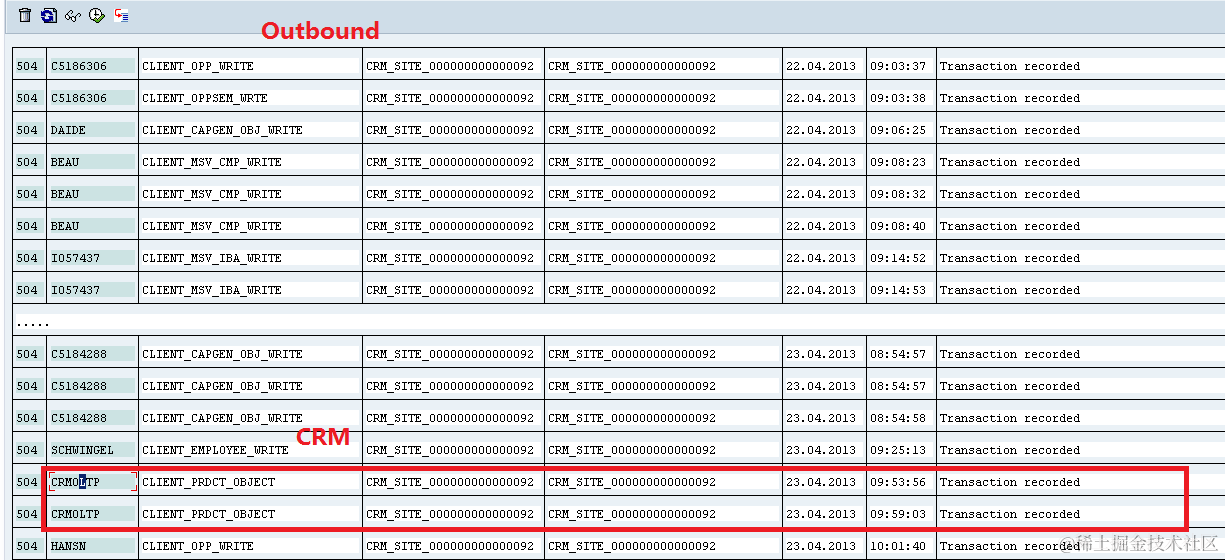Click user I057437 in the 09:14:52 row
The image size is (1225, 560).
pos(92,258)
